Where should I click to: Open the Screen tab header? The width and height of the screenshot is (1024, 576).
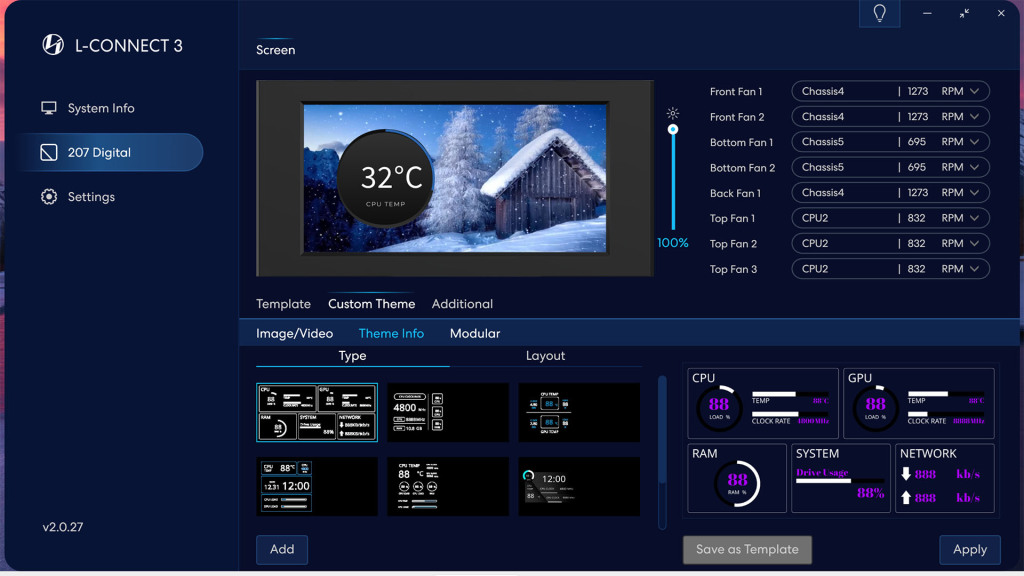[x=275, y=50]
